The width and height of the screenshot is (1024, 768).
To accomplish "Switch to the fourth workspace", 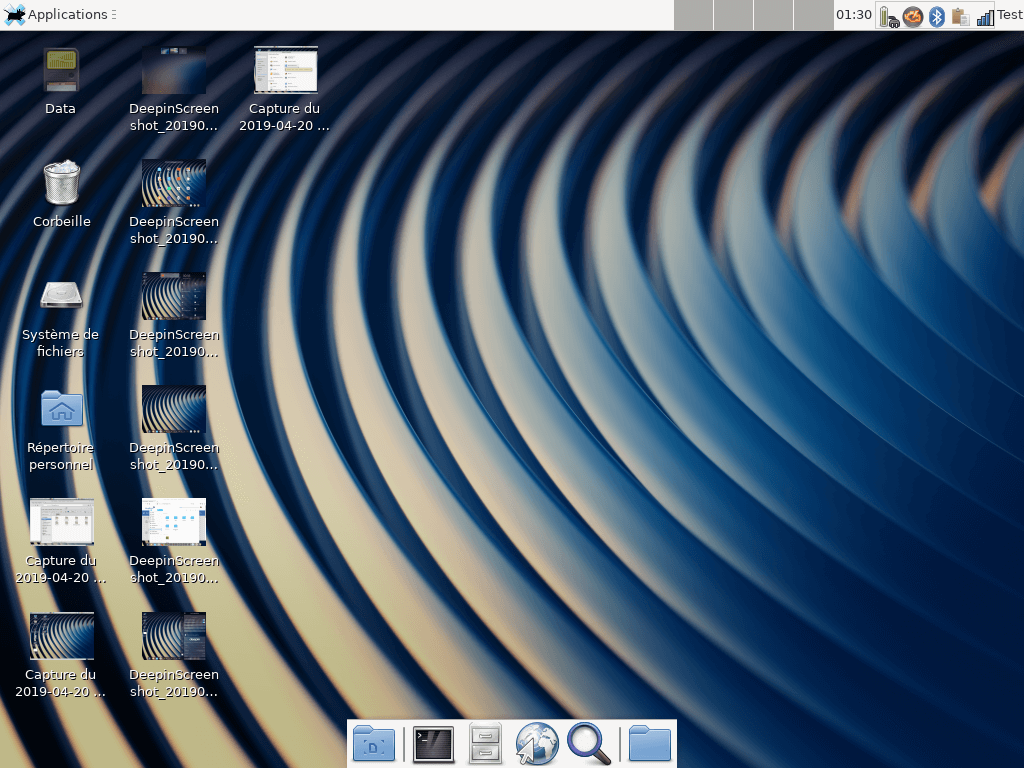I will (813, 15).
